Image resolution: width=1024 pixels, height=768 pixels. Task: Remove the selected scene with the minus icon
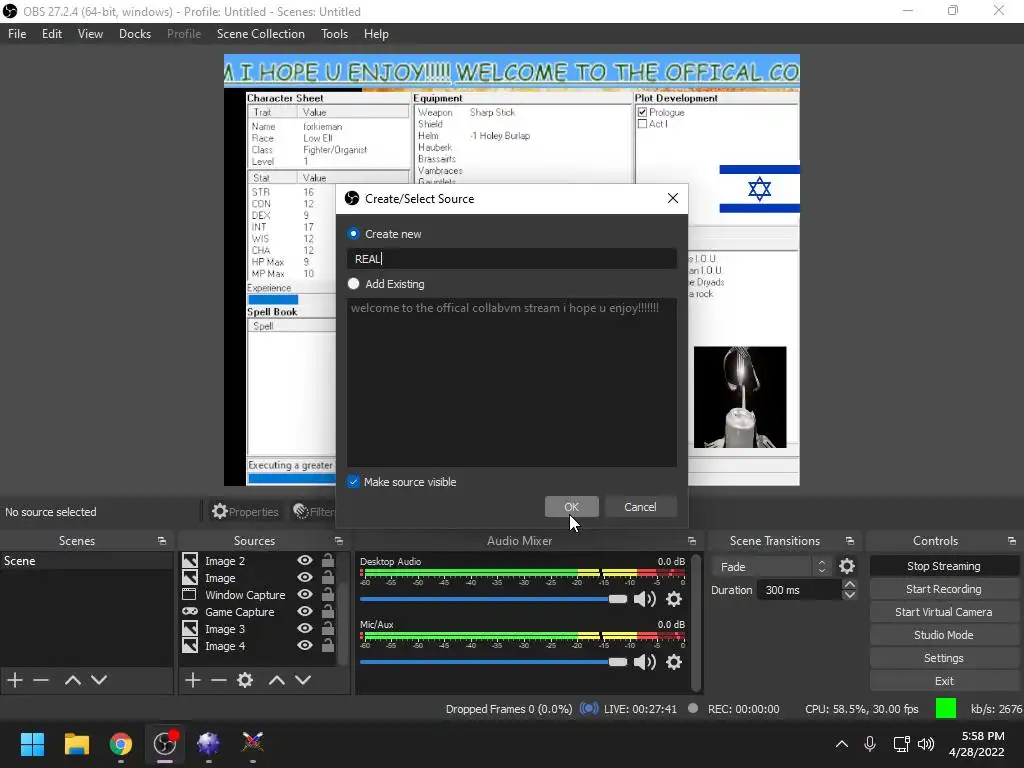tap(41, 680)
